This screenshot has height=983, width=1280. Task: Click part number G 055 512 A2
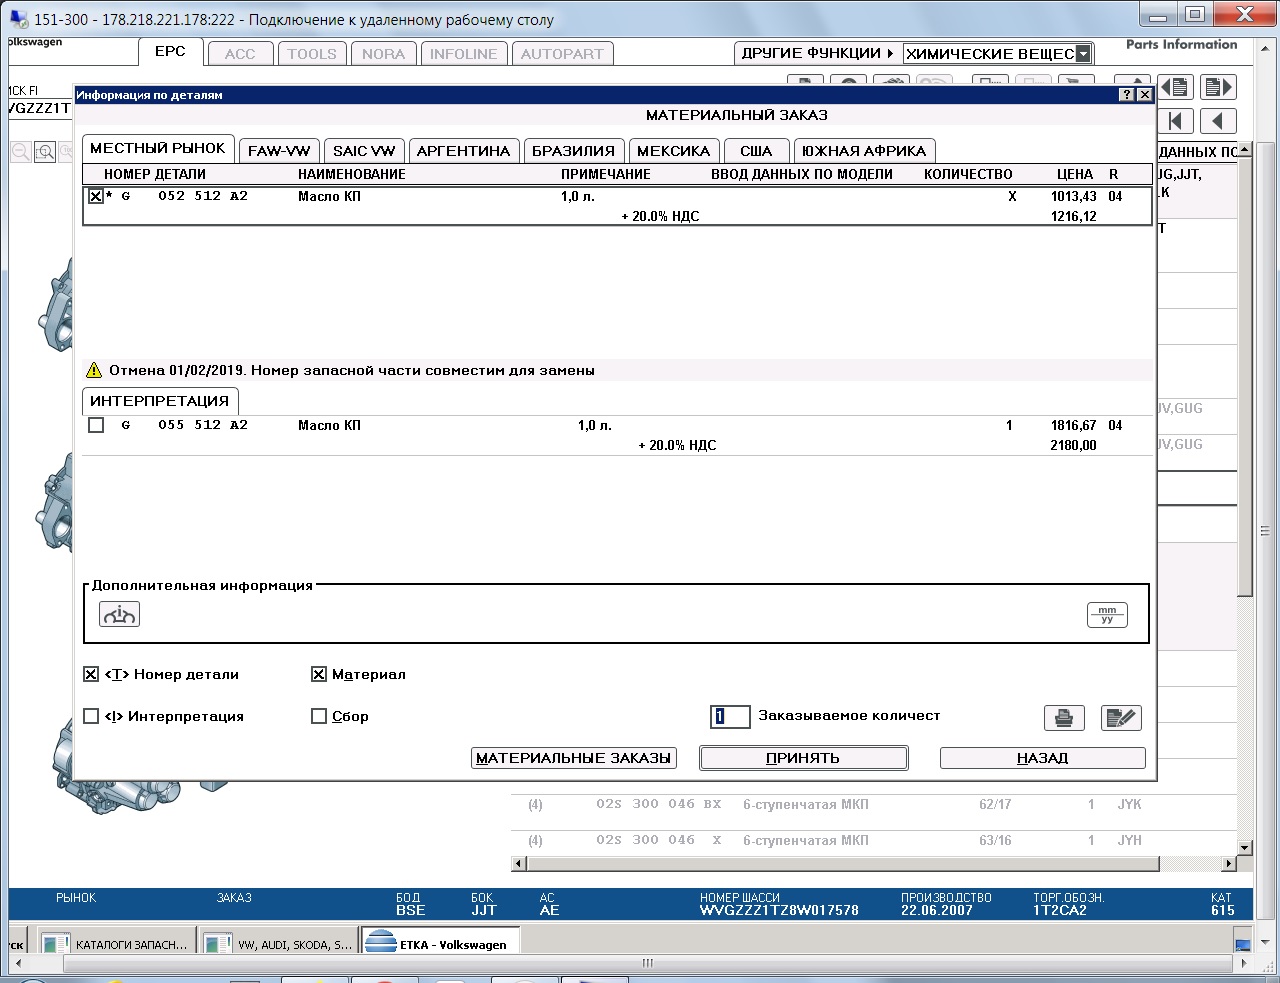pos(184,425)
